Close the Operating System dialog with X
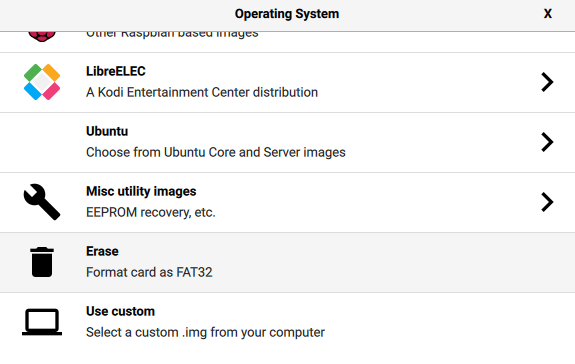The image size is (575, 364). [x=547, y=14]
